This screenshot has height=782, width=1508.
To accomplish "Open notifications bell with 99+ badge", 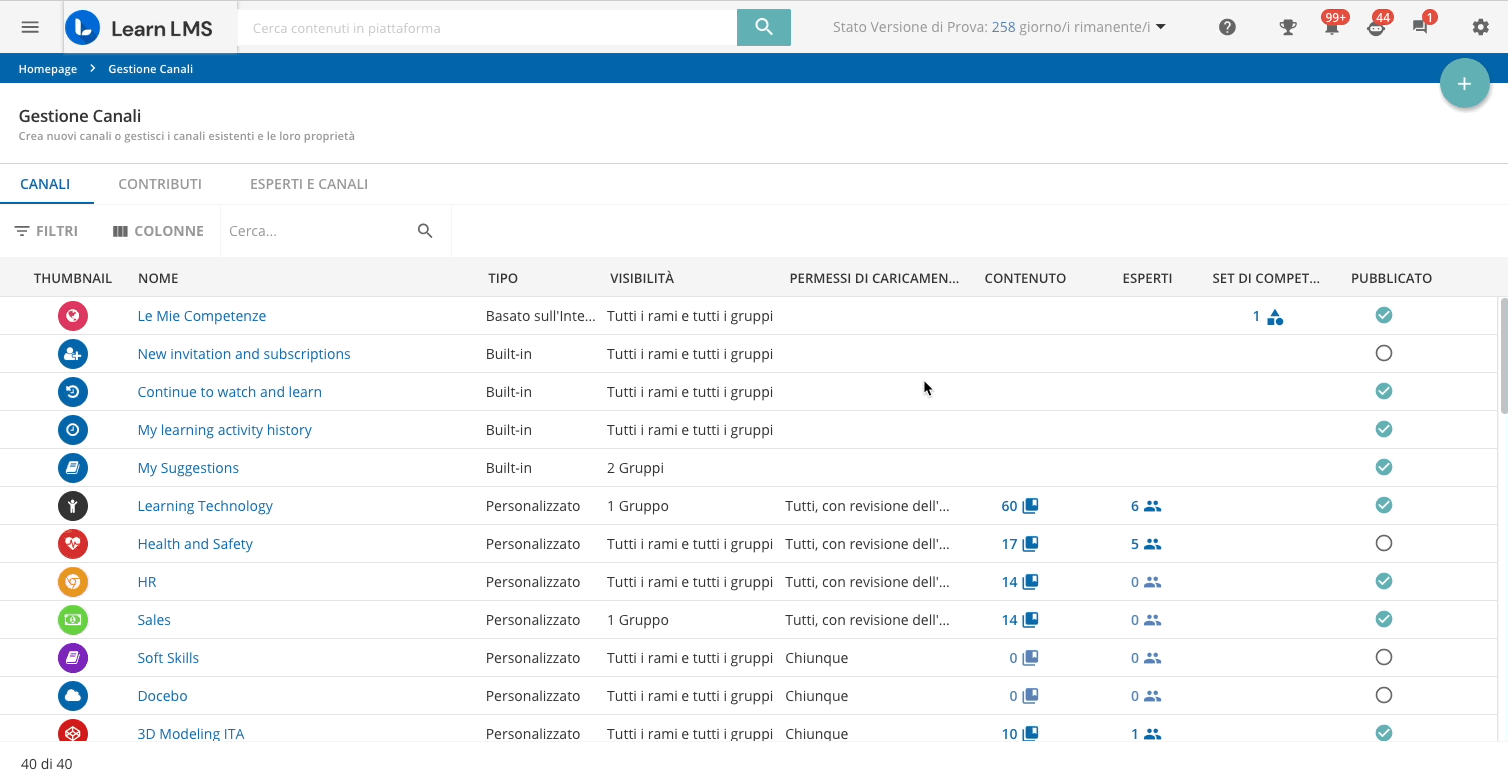I will pos(1332,27).
